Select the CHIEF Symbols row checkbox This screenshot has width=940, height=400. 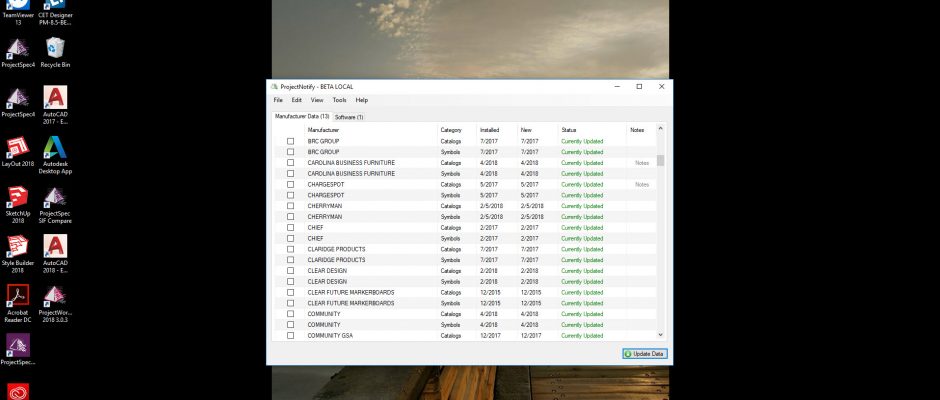click(x=291, y=239)
